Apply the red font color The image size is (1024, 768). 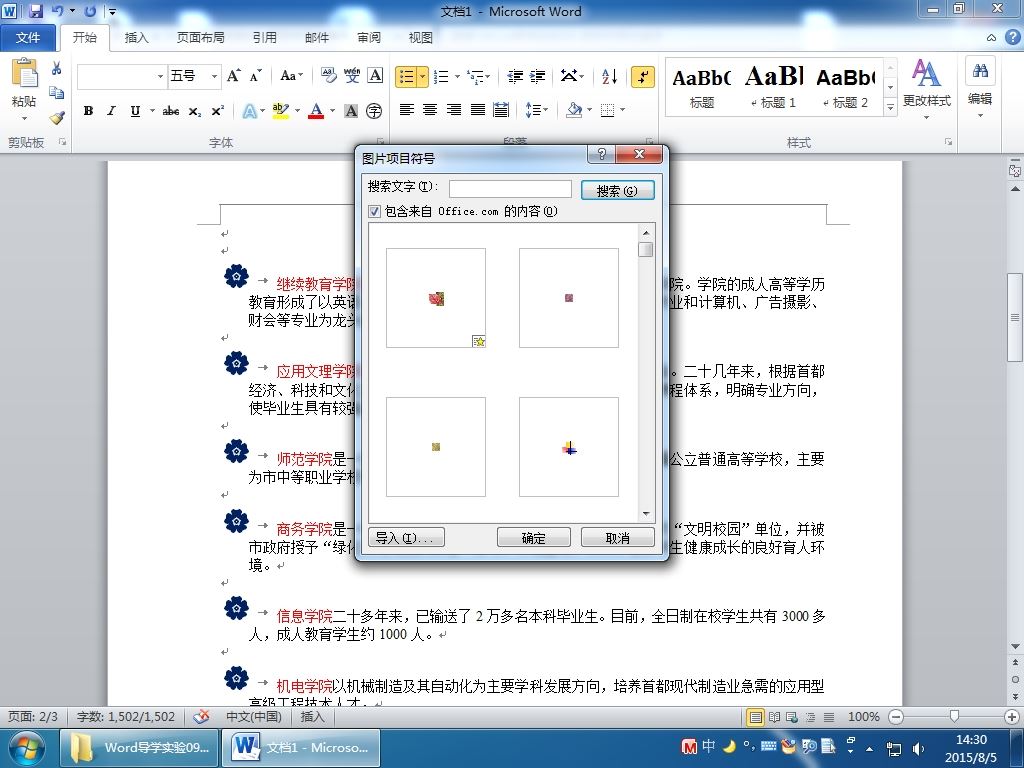[x=316, y=111]
